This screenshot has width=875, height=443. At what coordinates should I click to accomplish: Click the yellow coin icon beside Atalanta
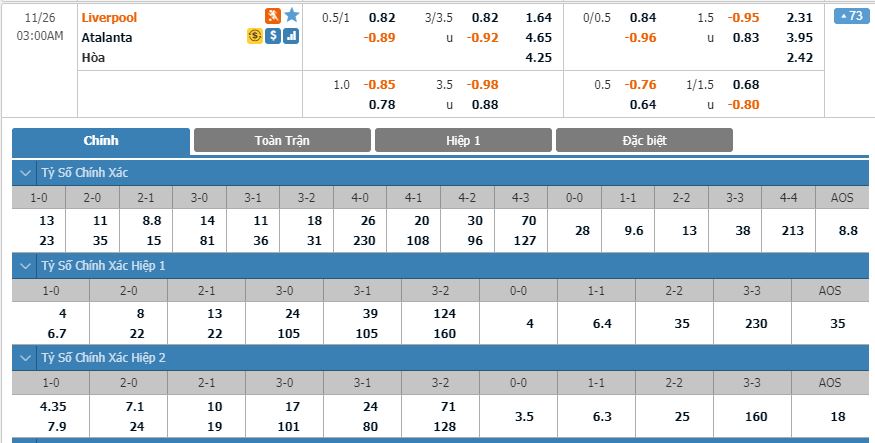point(255,36)
